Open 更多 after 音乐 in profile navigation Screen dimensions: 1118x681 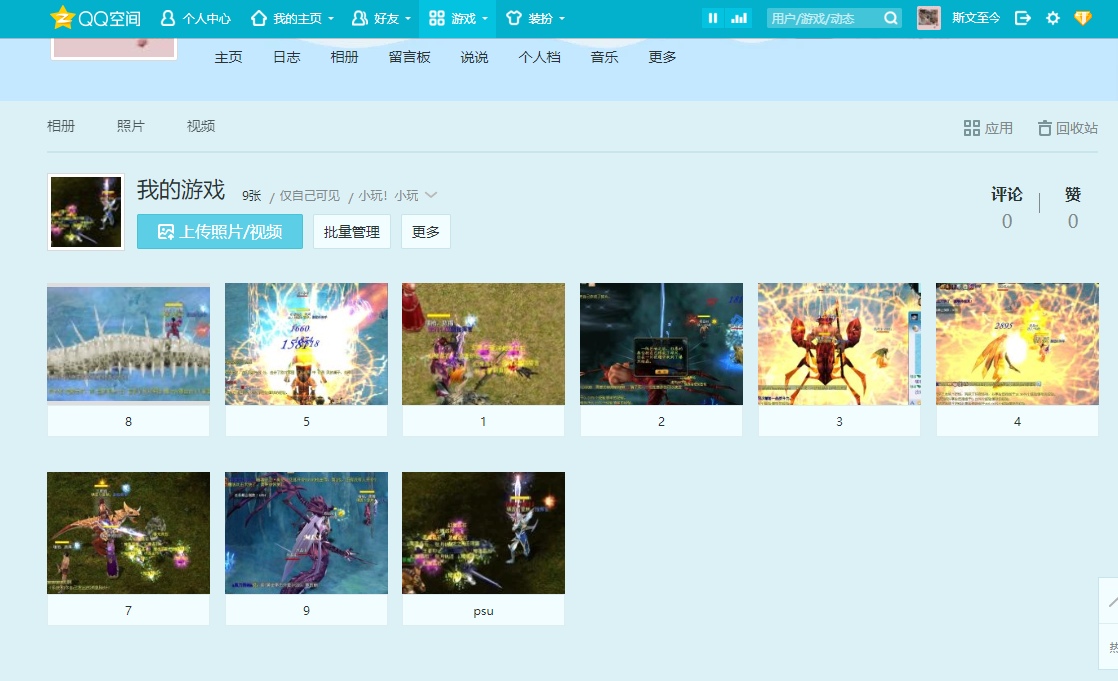(x=662, y=57)
